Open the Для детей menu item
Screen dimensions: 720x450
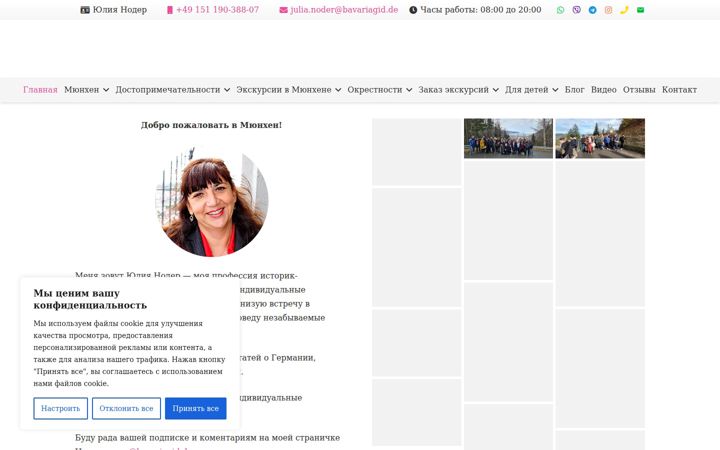coord(527,90)
